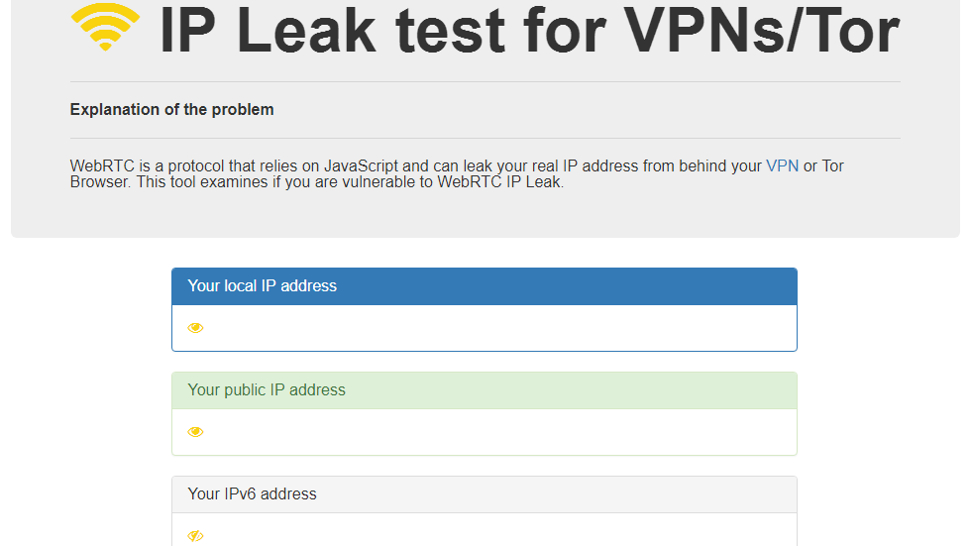Screen dimensions: 970x546
Task: Click the 'Explanation of the problem' heading
Action: [x=172, y=109]
